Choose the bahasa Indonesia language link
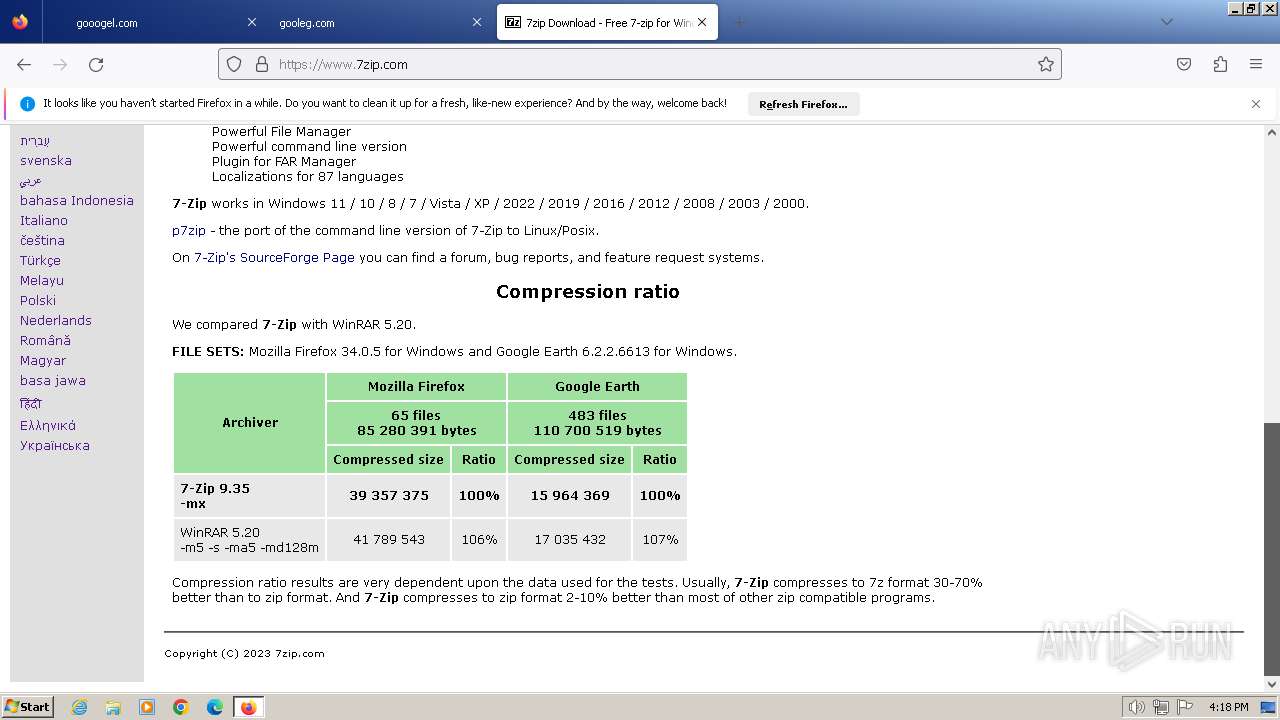 [77, 200]
